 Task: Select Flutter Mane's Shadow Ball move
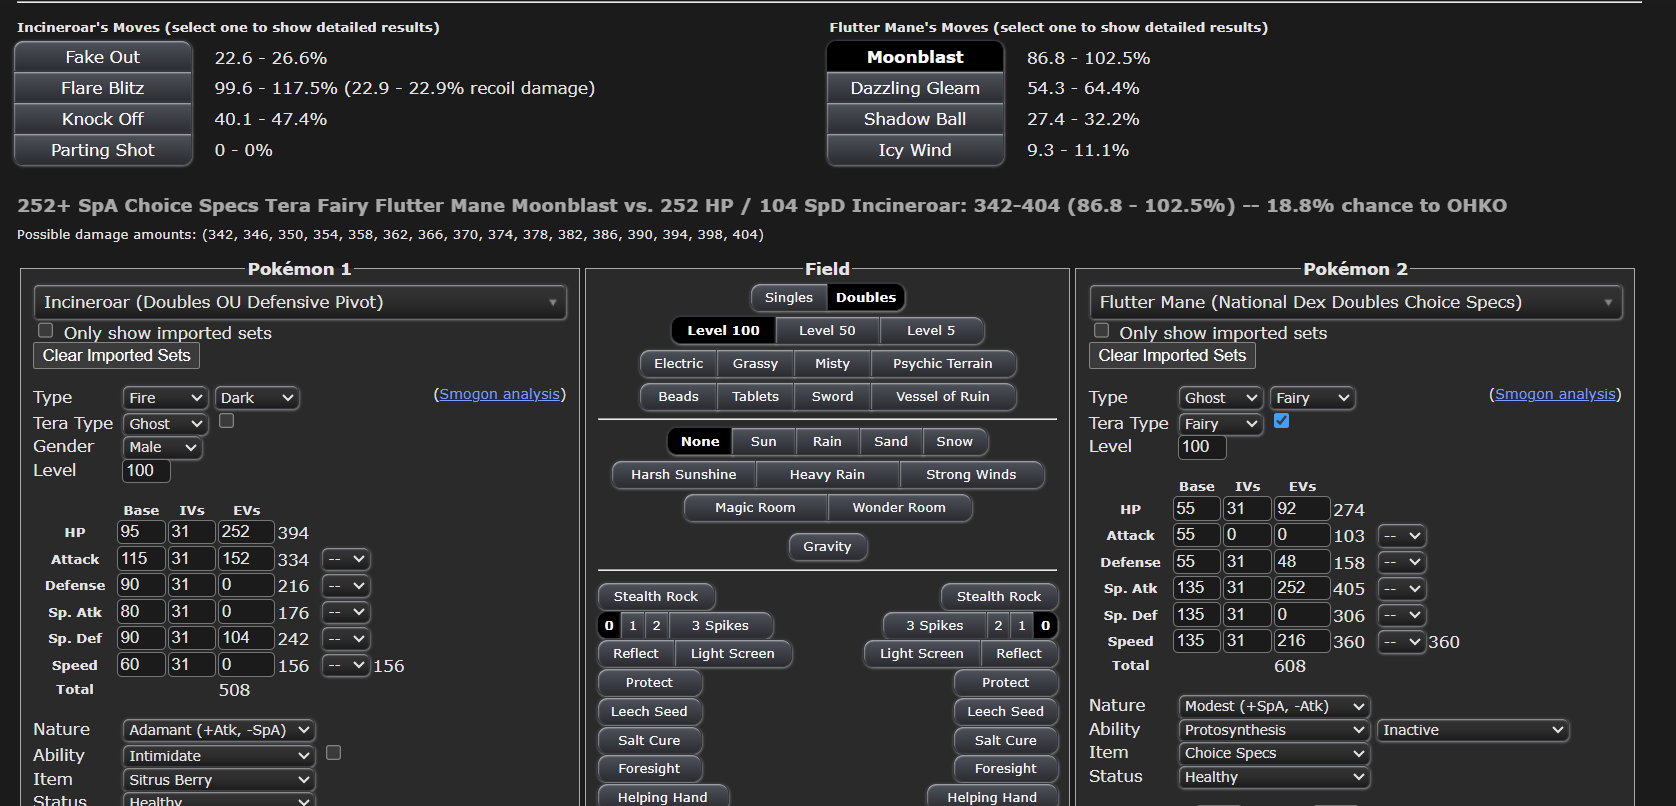click(915, 119)
